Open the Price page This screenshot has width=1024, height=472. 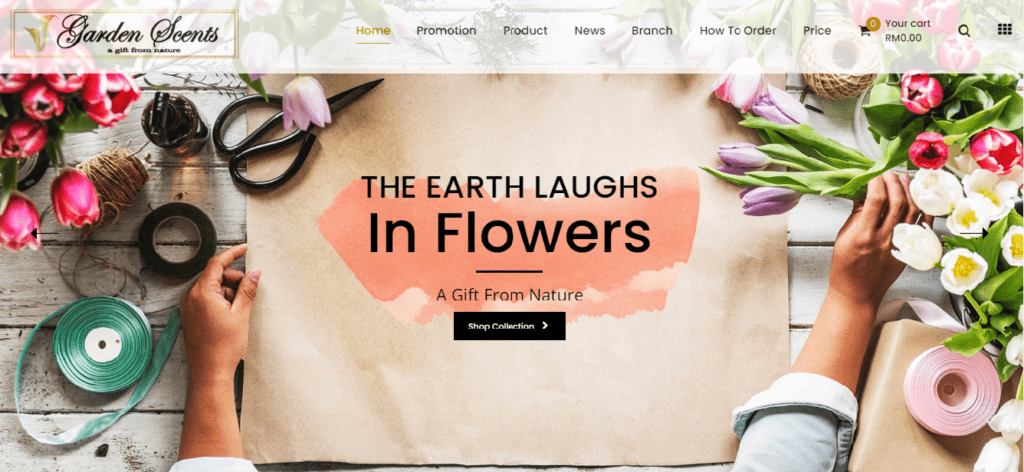tap(817, 31)
